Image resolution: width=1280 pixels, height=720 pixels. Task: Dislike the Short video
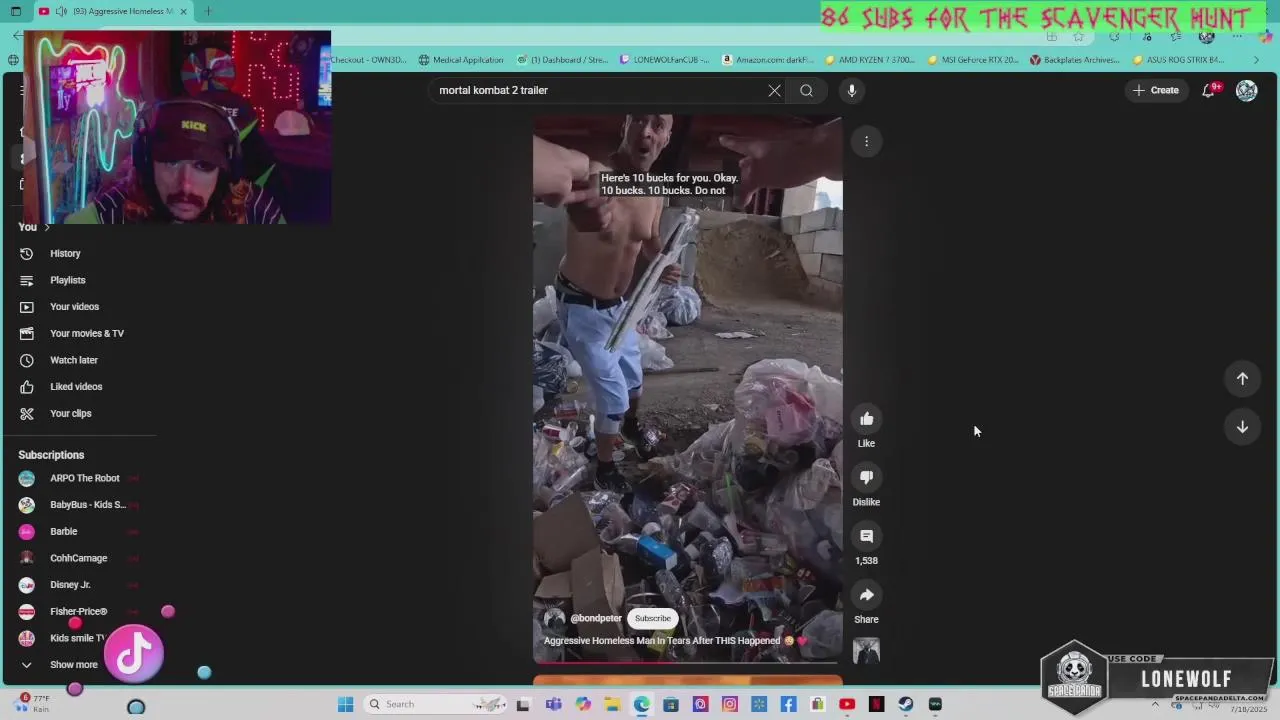[866, 477]
